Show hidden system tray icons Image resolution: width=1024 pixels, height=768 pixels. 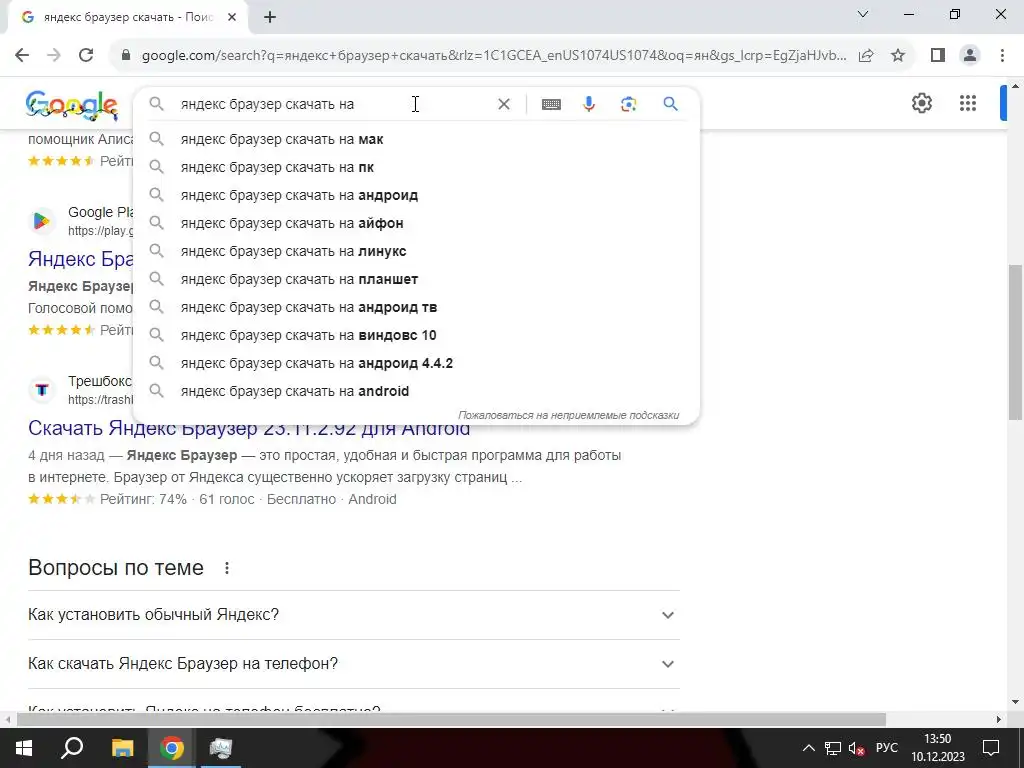pos(808,748)
